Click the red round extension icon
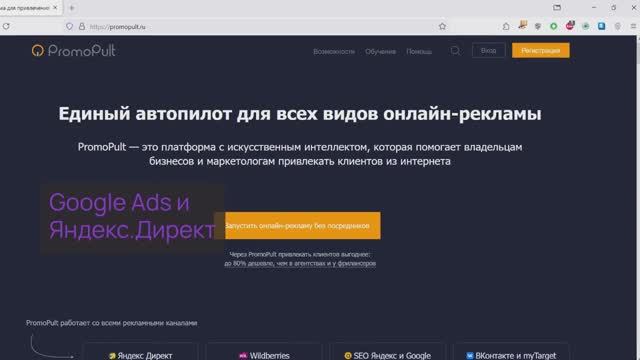The width and height of the screenshot is (640, 360). point(570,26)
